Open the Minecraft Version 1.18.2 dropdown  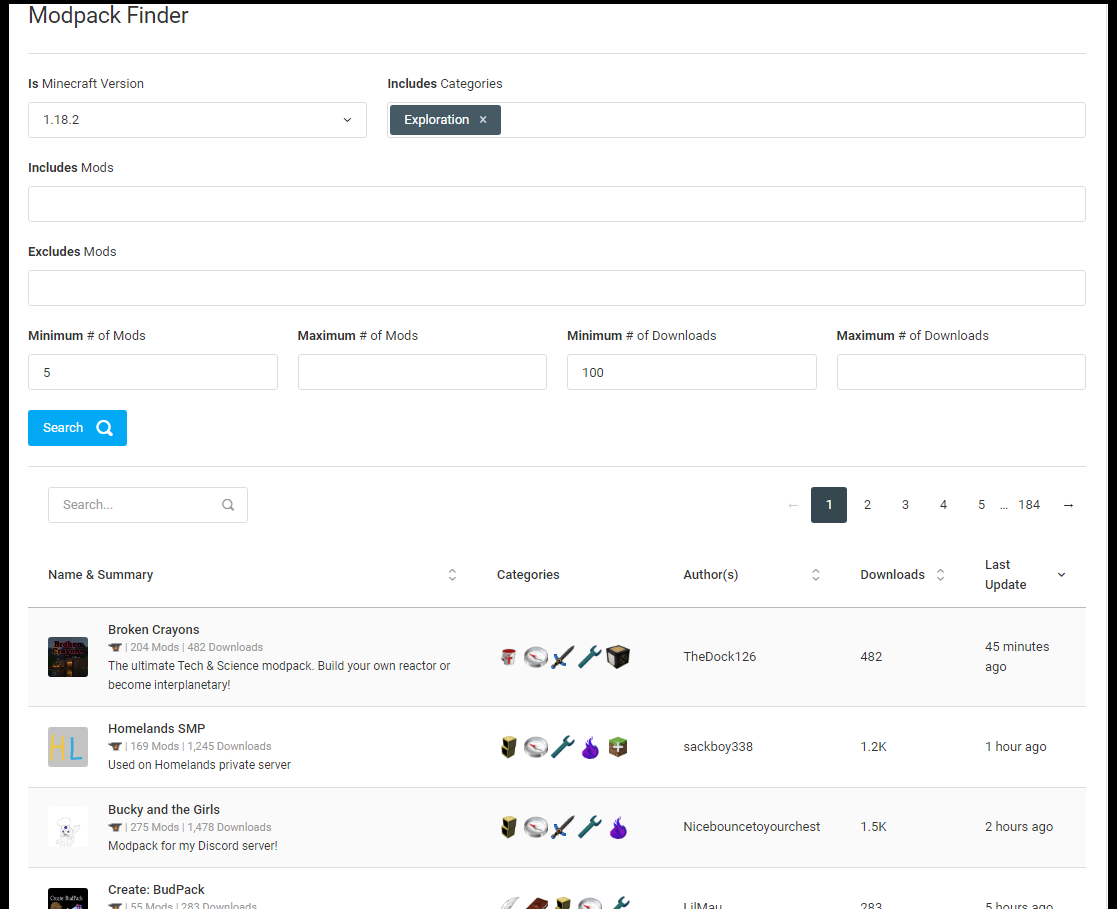tap(197, 120)
